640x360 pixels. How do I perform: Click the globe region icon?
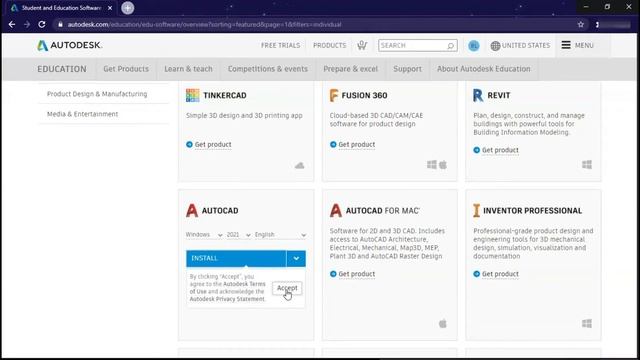(x=495, y=46)
